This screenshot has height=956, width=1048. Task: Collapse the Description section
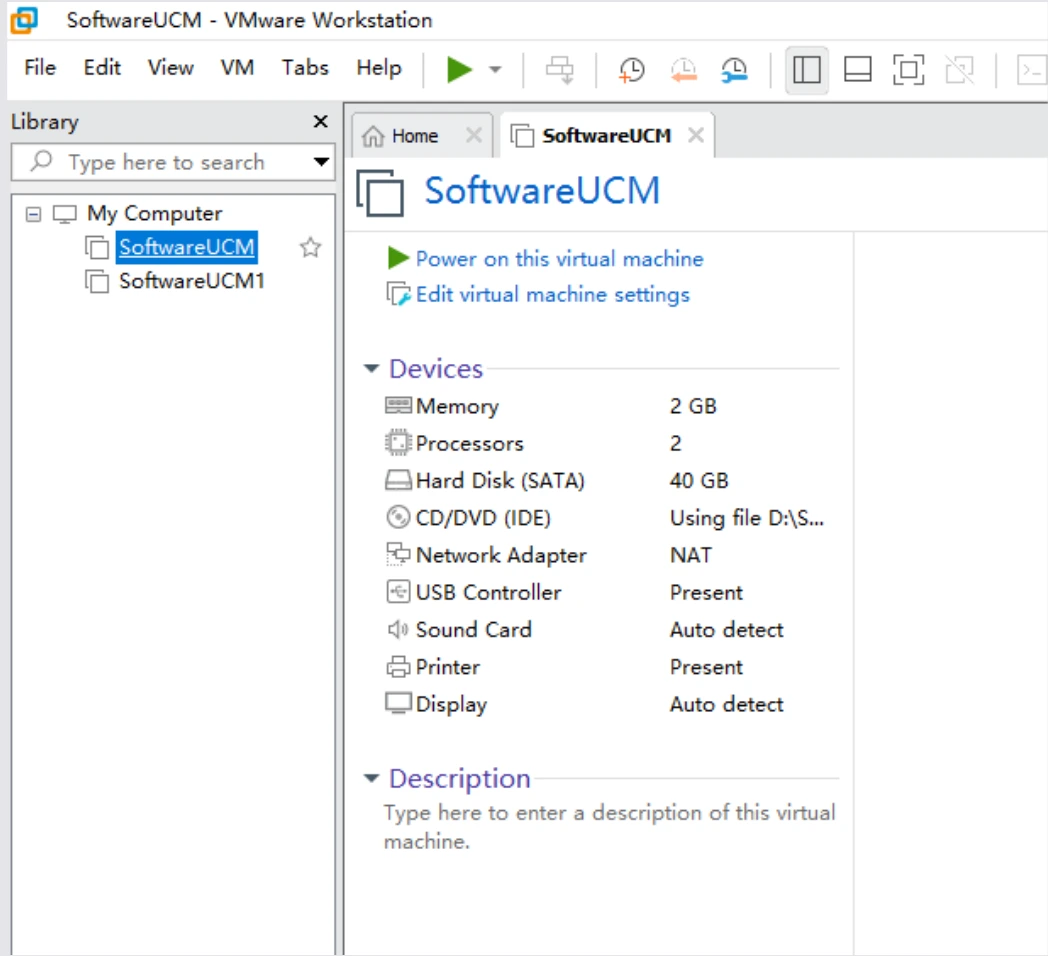tap(372, 778)
